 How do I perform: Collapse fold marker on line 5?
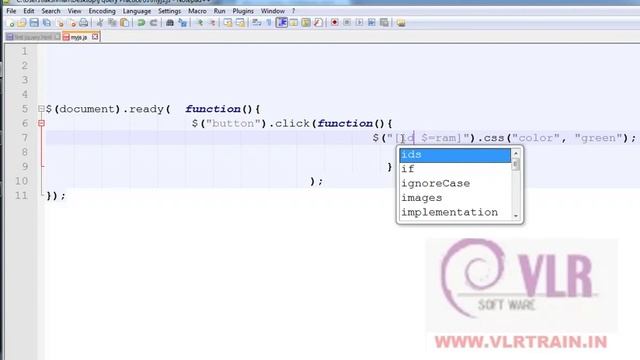(41, 109)
